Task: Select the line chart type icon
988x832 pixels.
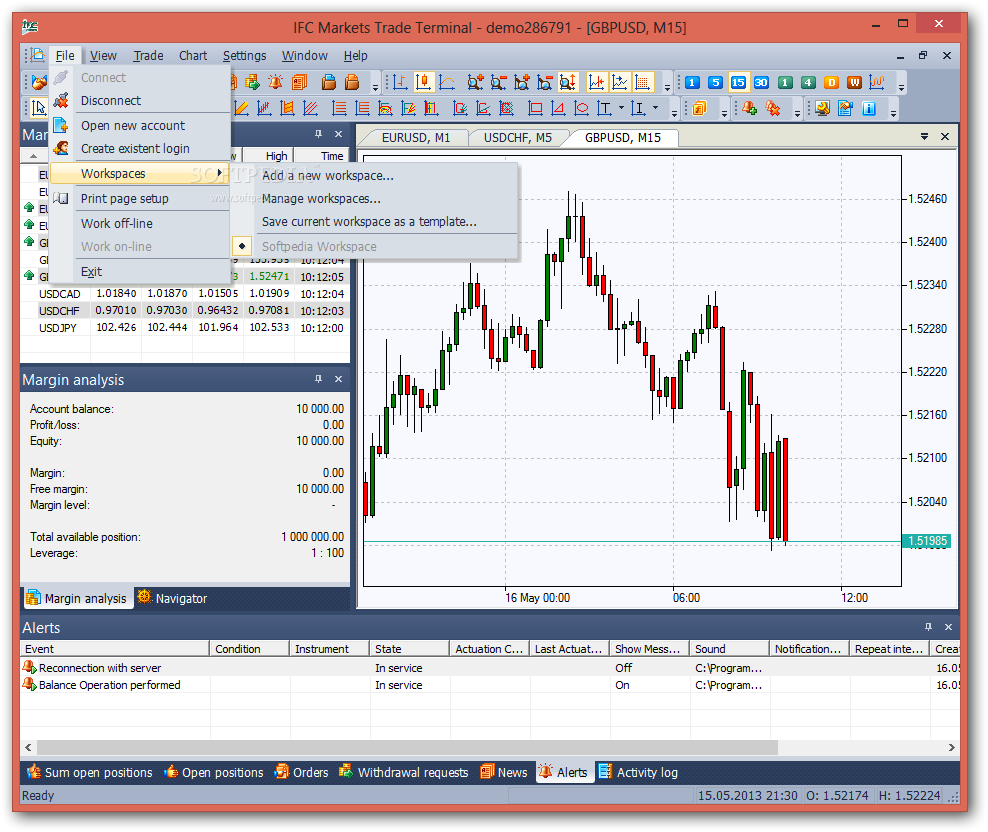Action: [x=447, y=83]
